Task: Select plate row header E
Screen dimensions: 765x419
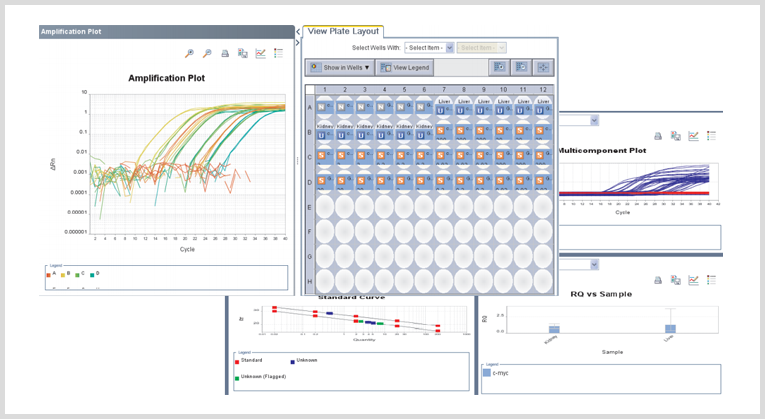Action: (x=309, y=207)
